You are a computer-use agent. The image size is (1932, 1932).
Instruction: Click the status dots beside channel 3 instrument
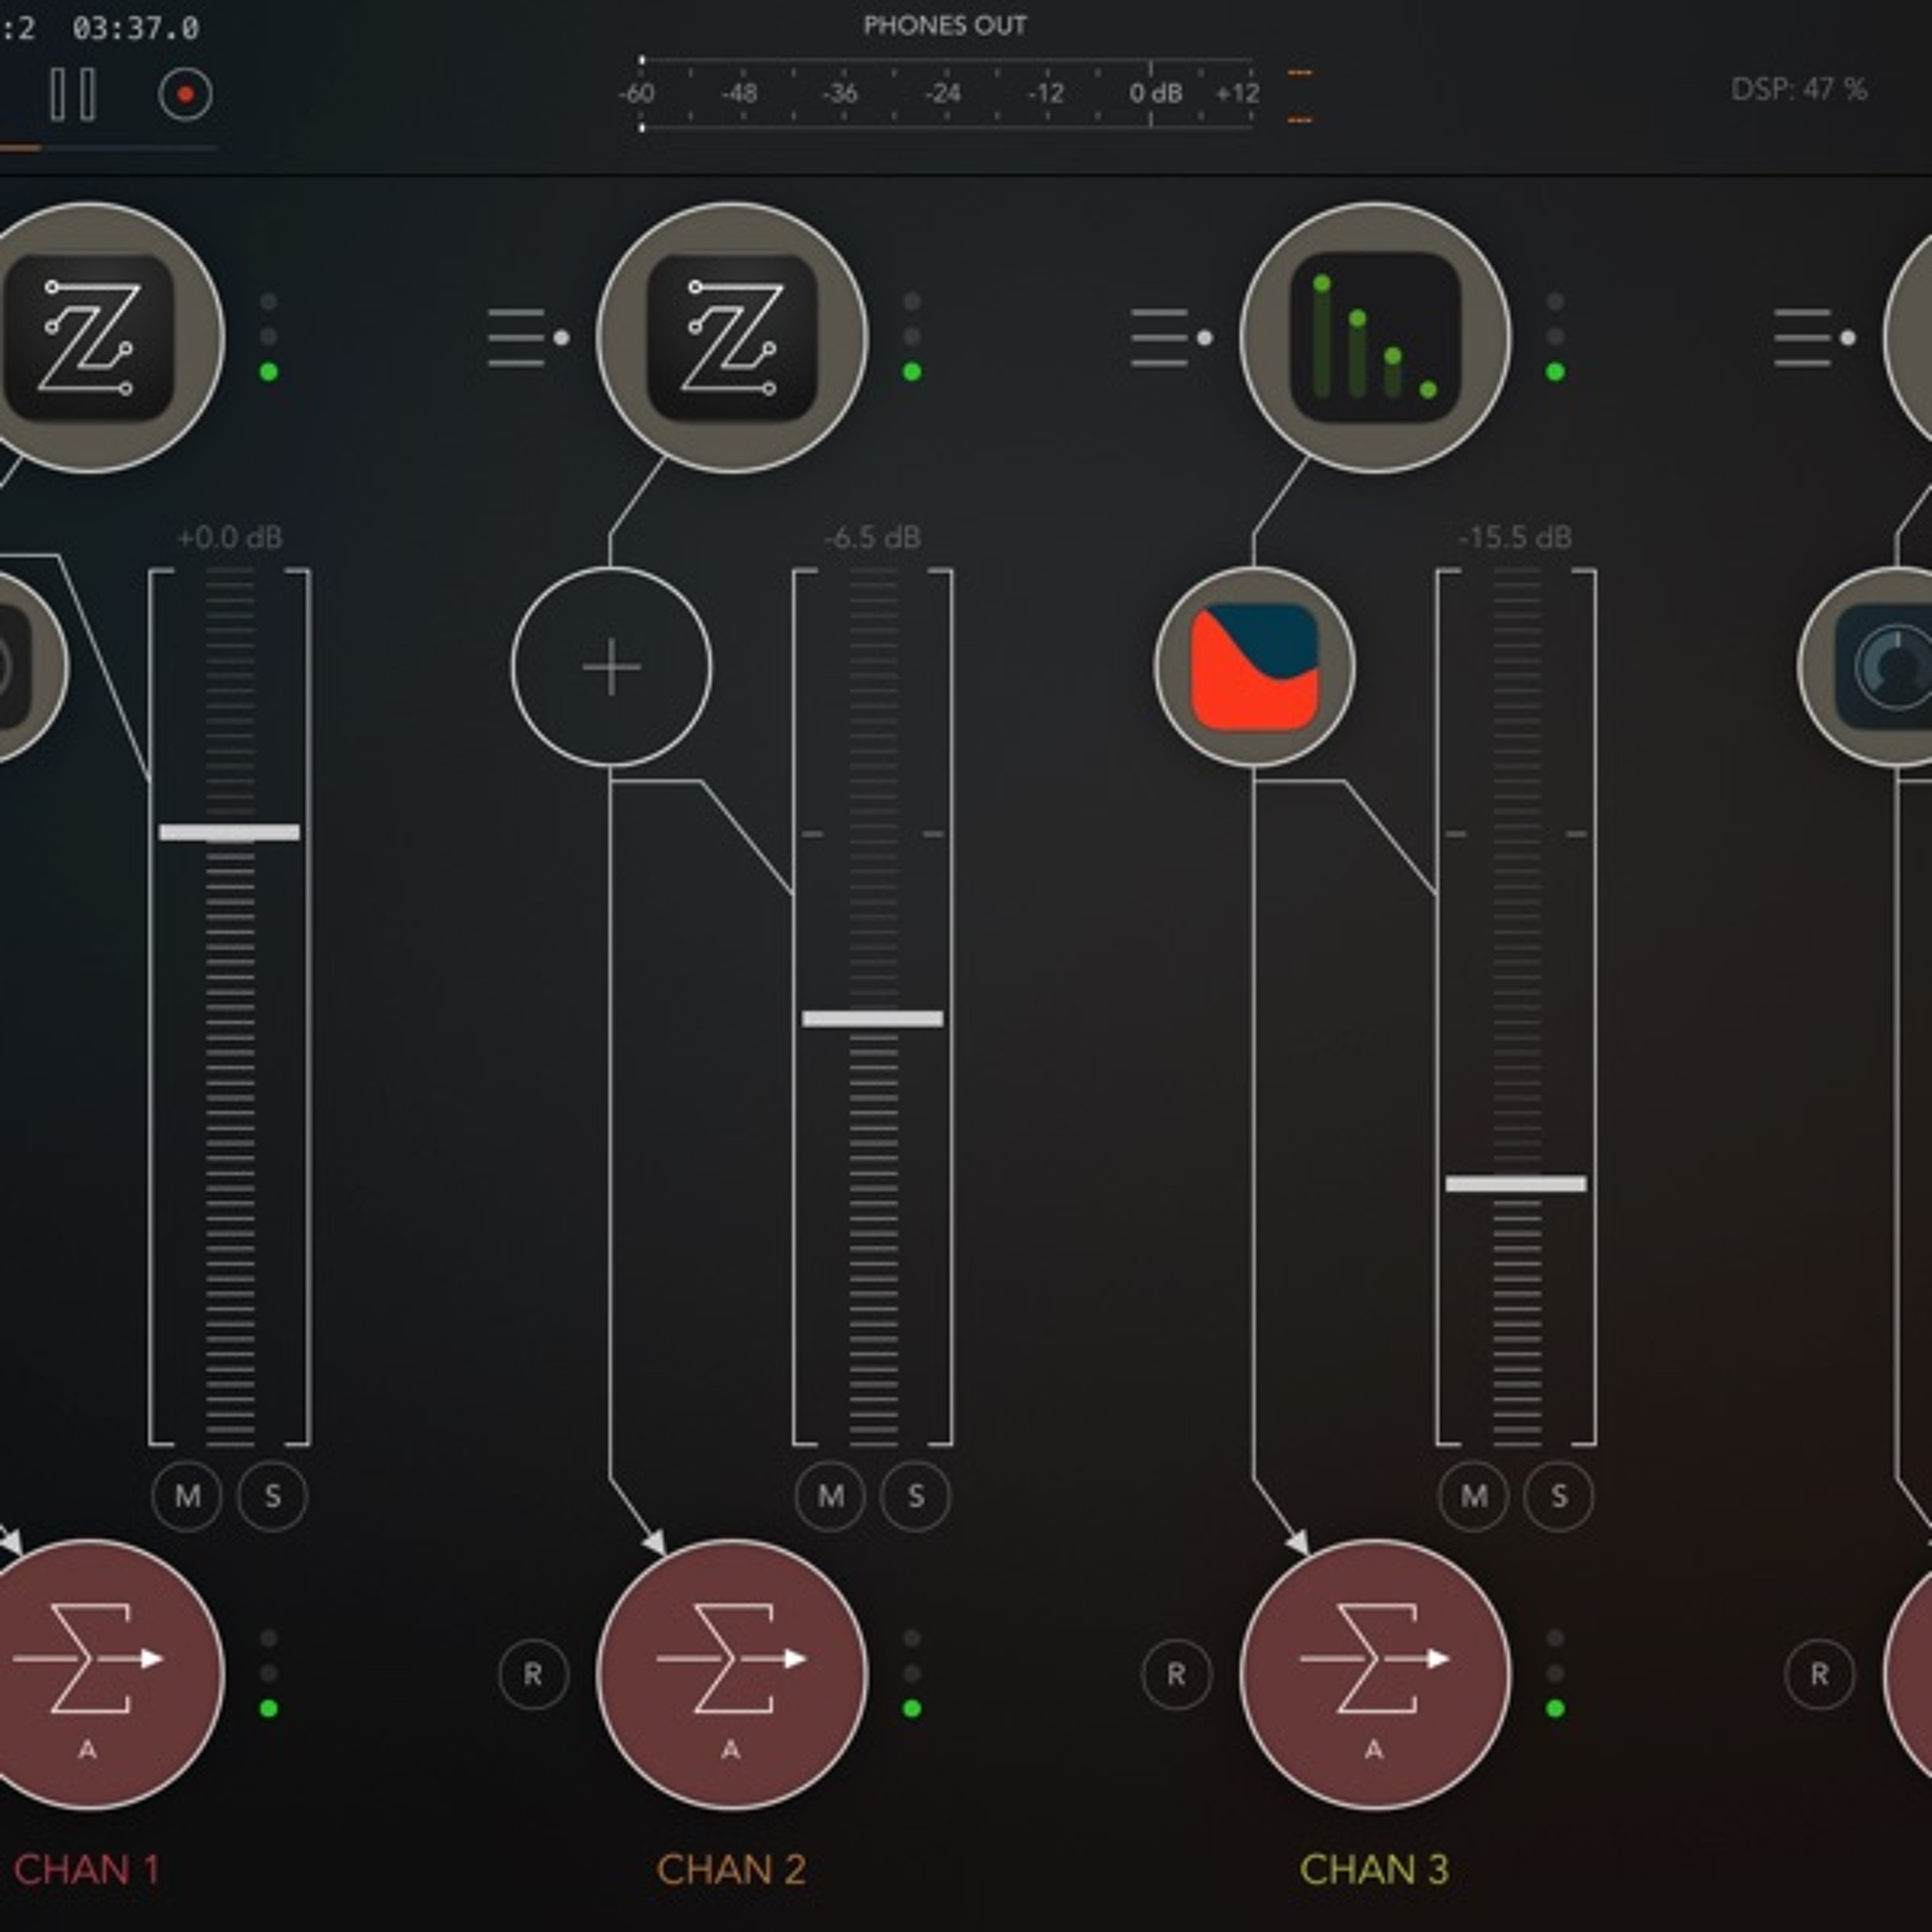1554,337
